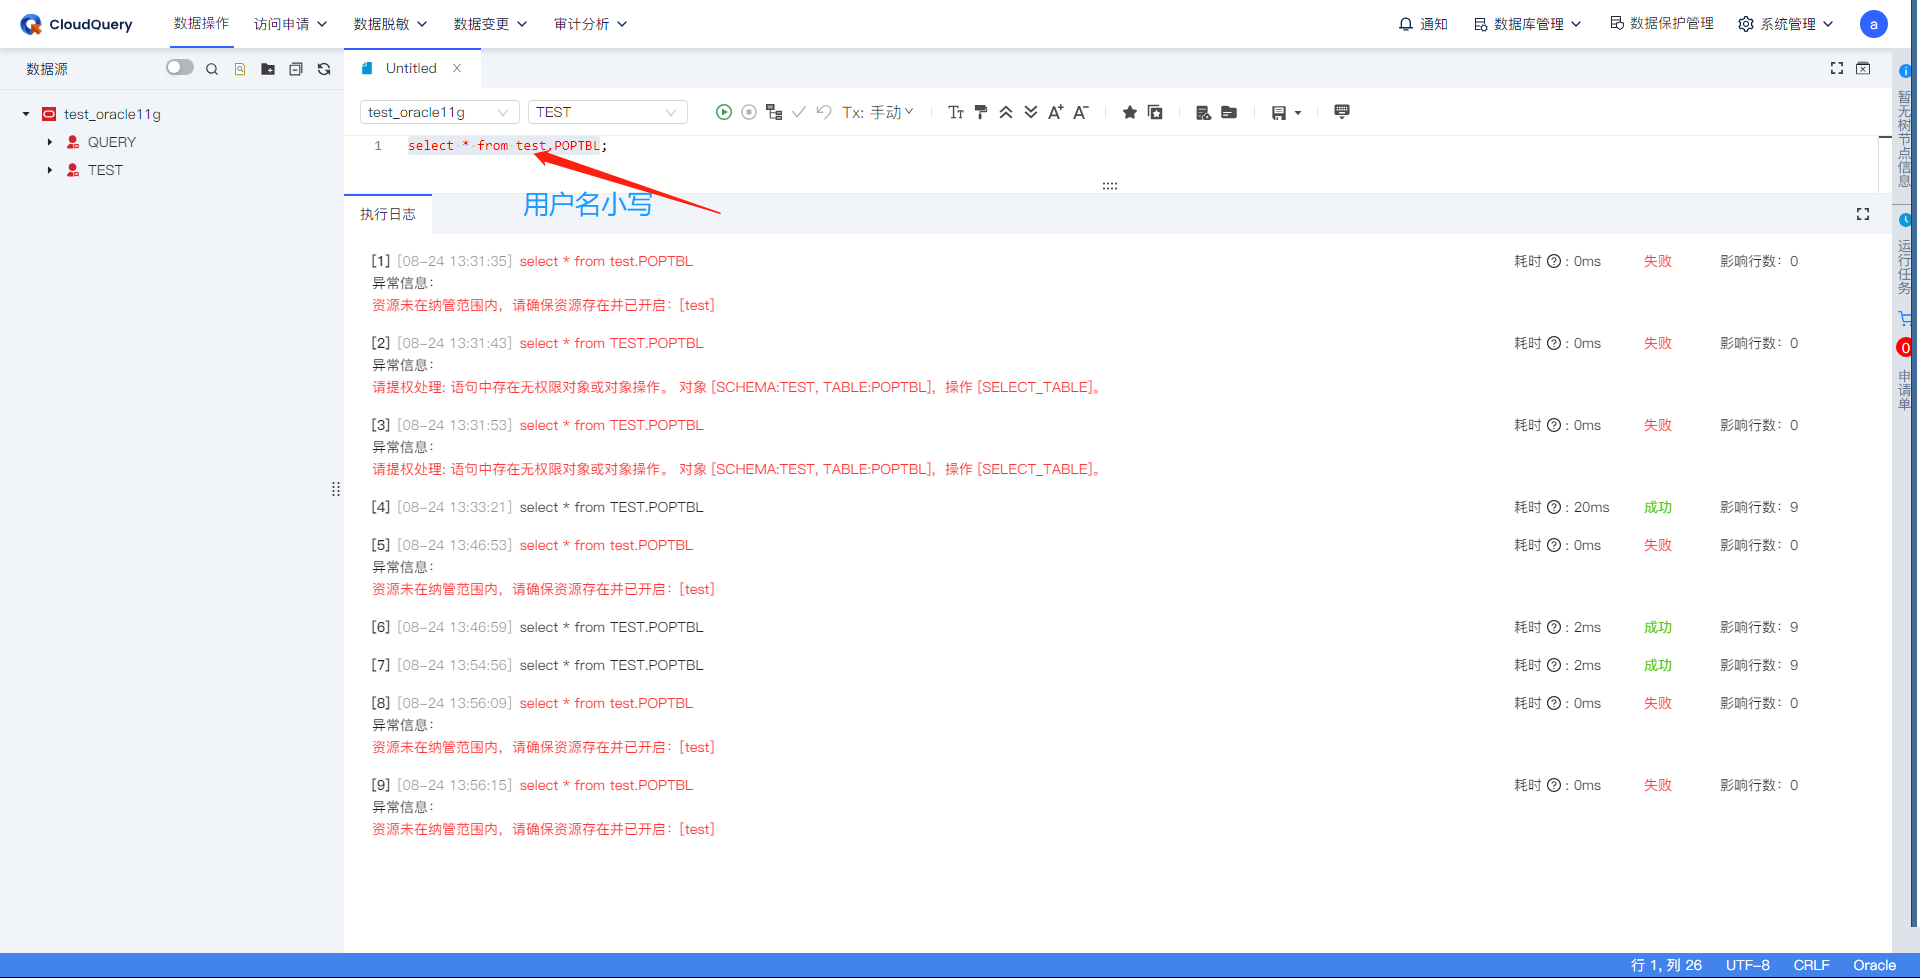Click the Tt text case icon

coord(956,112)
